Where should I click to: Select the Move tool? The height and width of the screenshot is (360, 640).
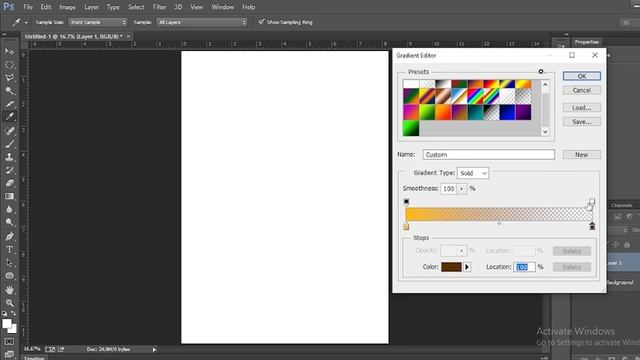9,51
